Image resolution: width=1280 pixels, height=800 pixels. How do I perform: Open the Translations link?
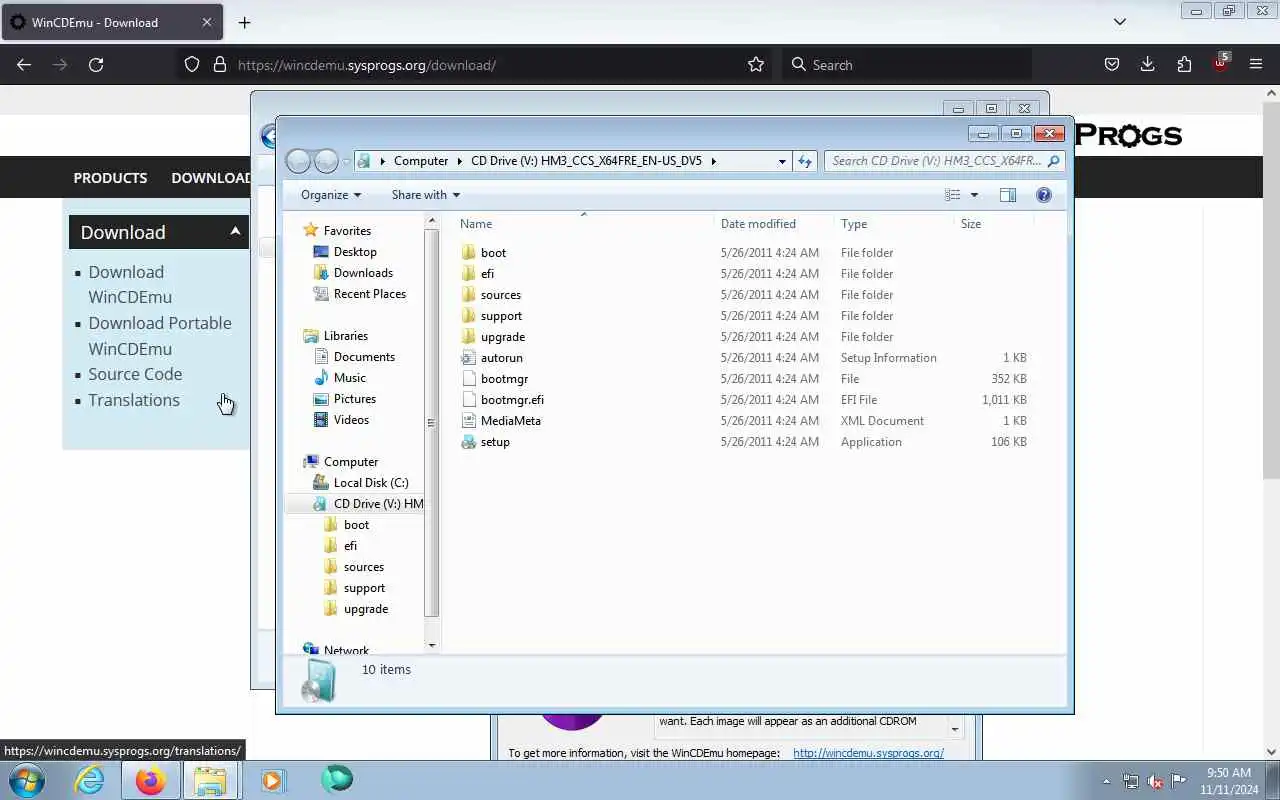134,400
